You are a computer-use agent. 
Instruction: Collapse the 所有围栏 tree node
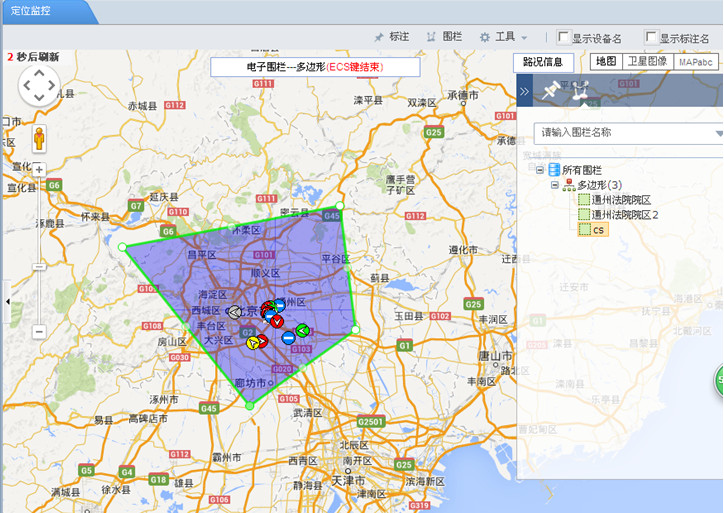point(540,171)
